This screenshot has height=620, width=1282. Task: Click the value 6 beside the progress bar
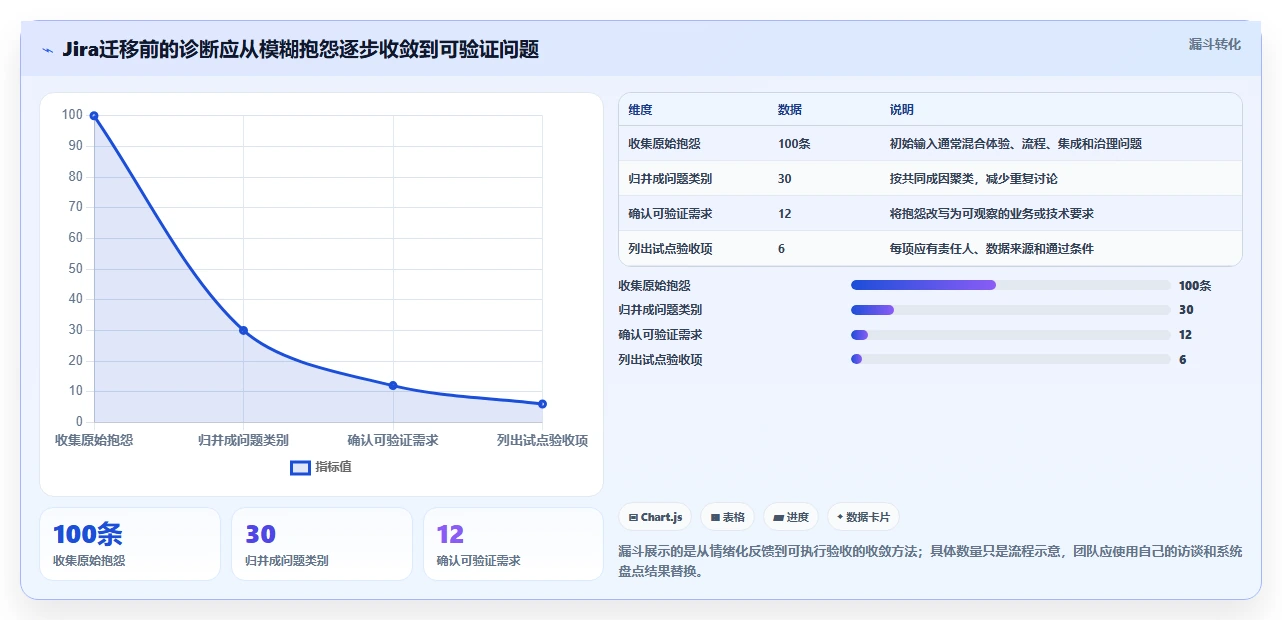coord(1183,360)
